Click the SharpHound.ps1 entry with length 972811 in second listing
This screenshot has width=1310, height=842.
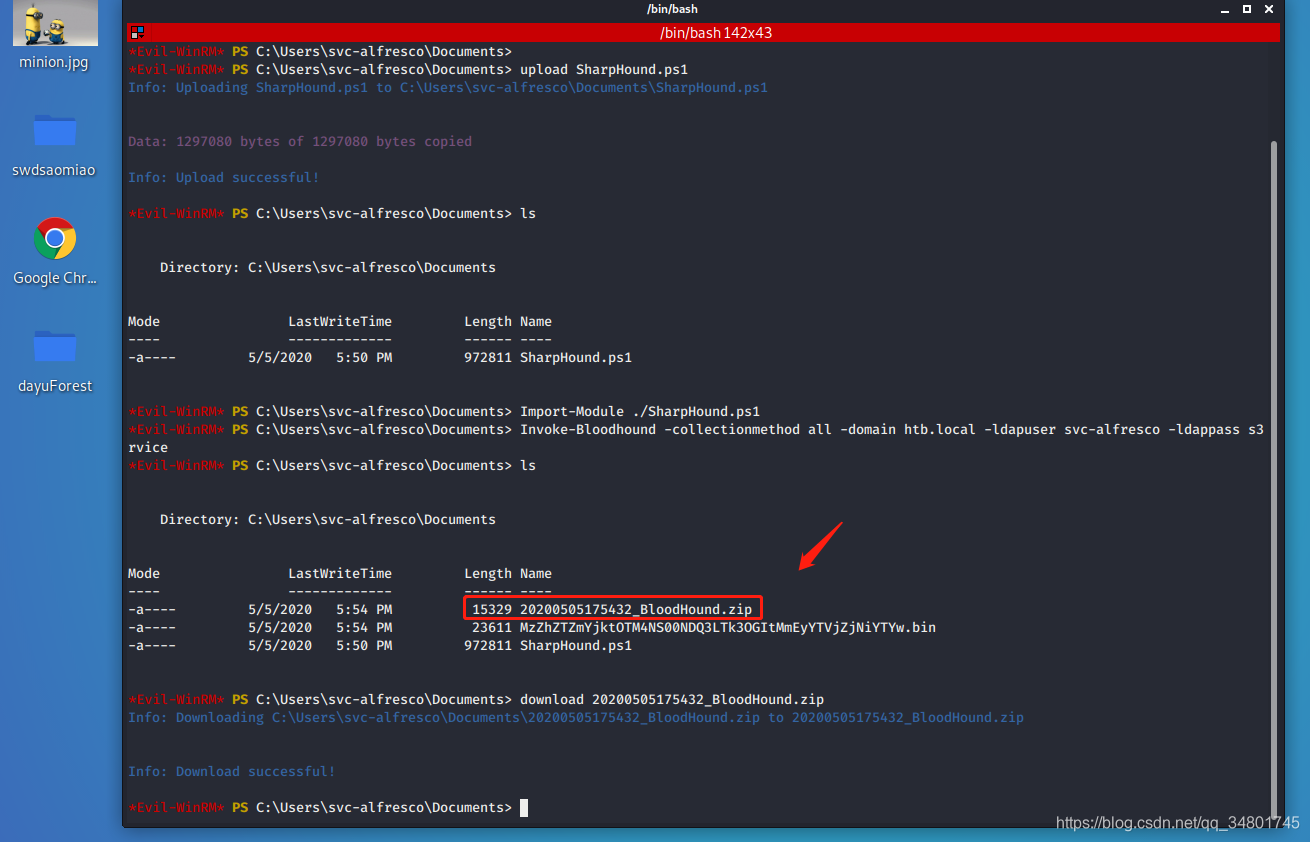coord(576,646)
